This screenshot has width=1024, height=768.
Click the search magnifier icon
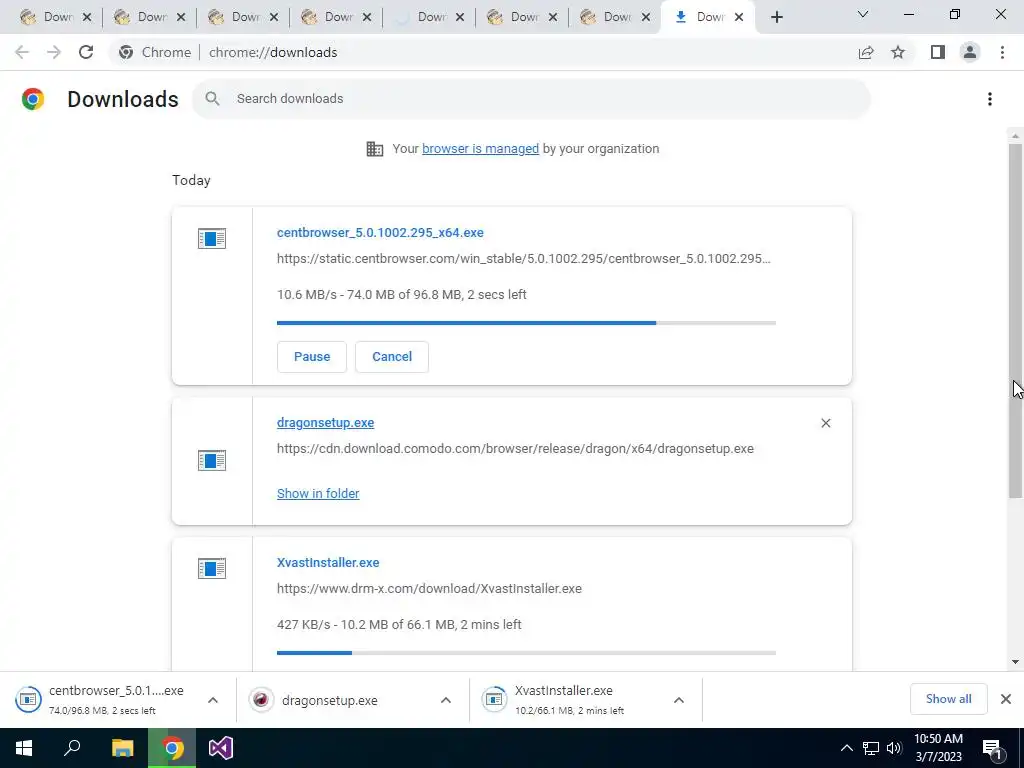click(x=212, y=99)
